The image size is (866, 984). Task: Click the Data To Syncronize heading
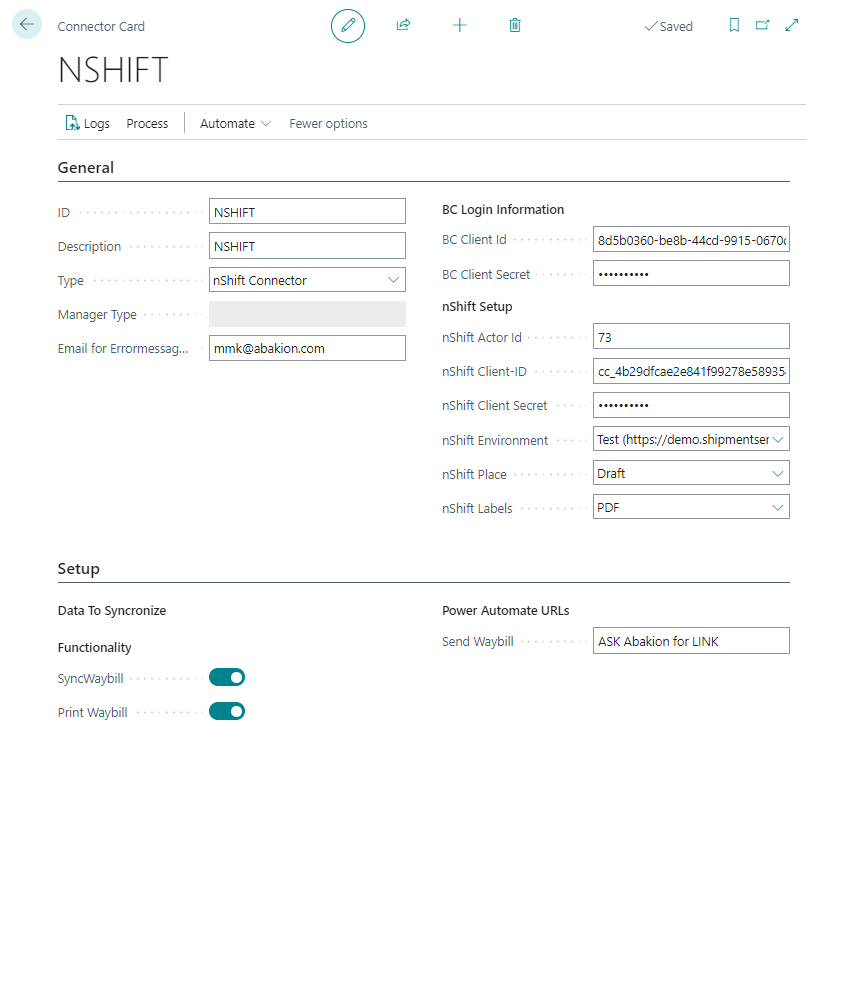[112, 611]
